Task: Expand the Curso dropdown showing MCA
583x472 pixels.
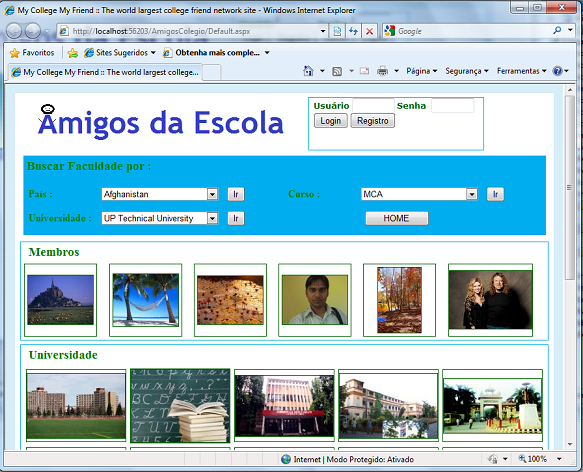Action: [472, 194]
